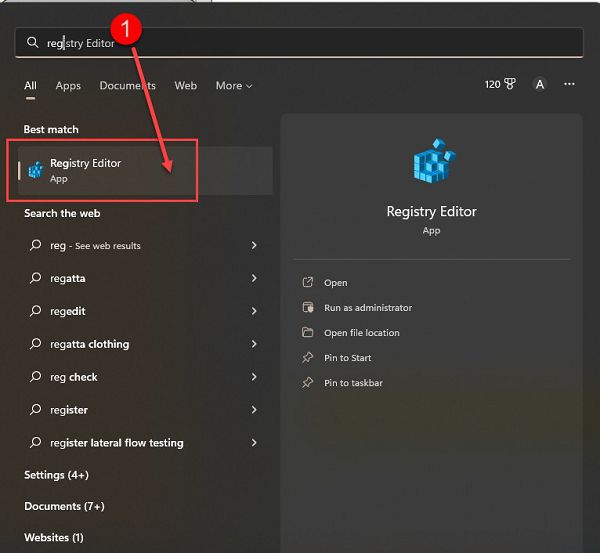The height and width of the screenshot is (553, 600).
Task: Click search icon beside 'regedit'
Action: tap(35, 311)
